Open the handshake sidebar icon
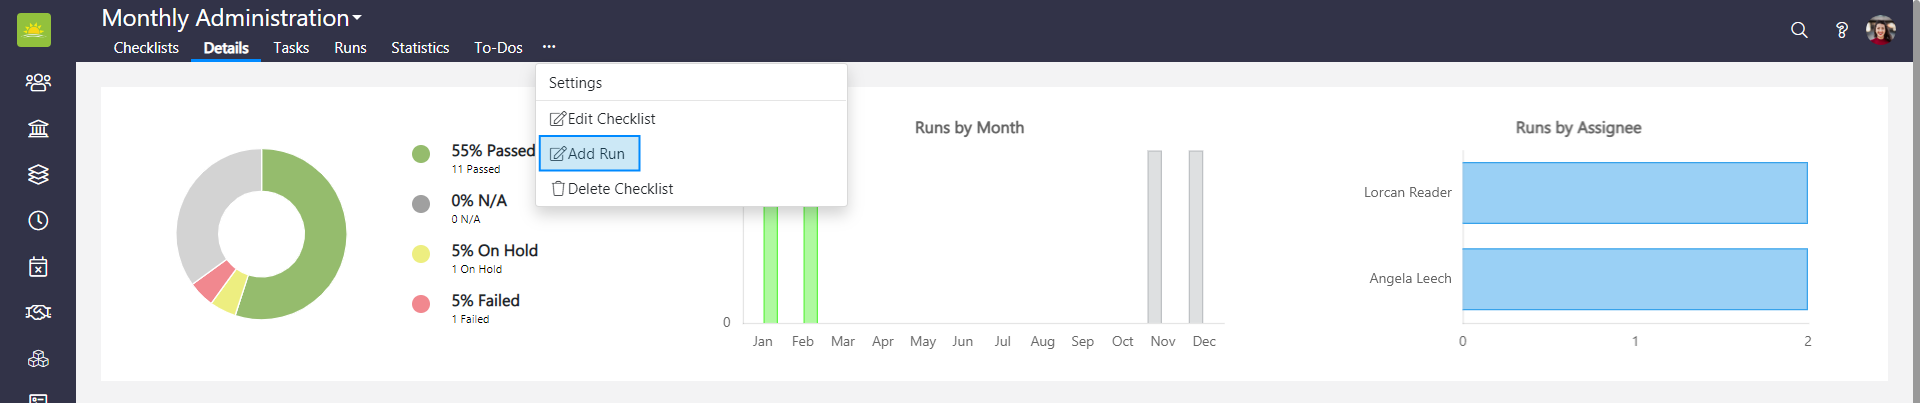Screen dimensions: 1920x403 click(38, 312)
